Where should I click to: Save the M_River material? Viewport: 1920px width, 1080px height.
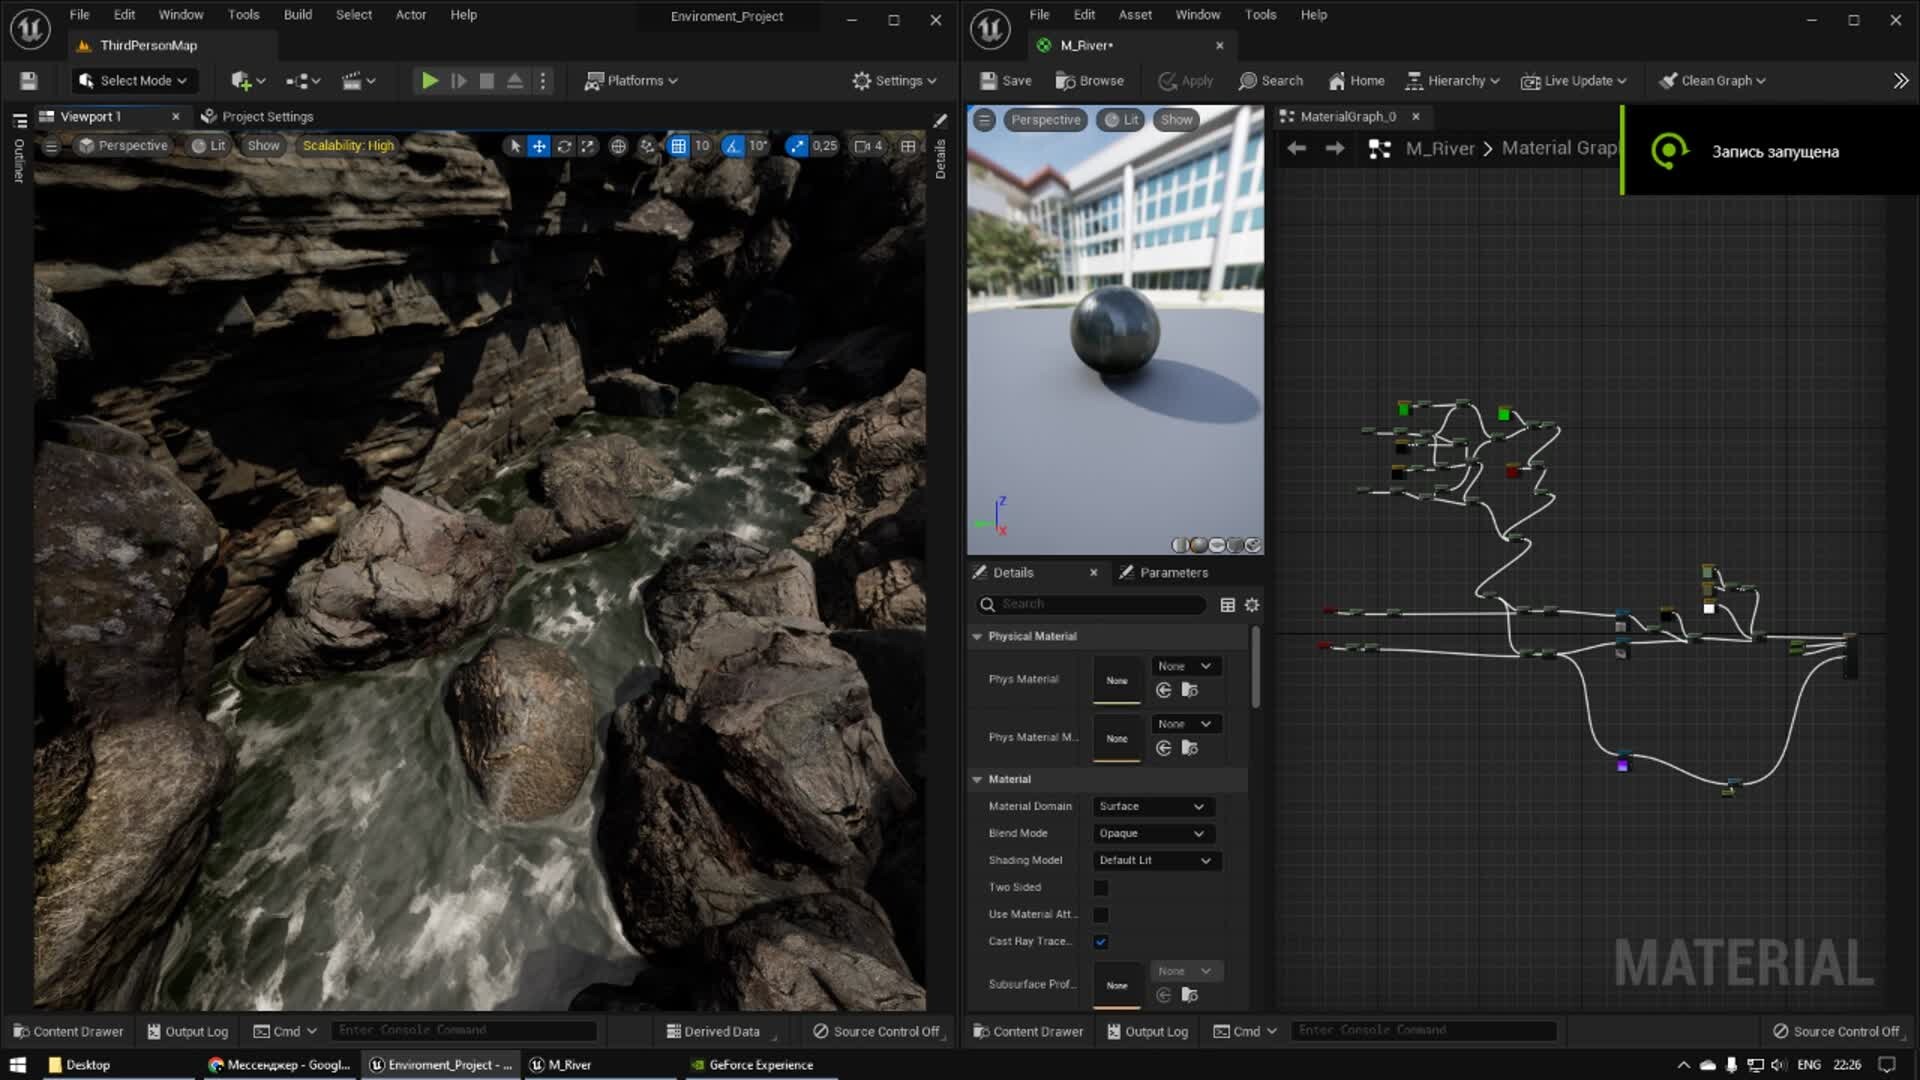pos(1005,80)
